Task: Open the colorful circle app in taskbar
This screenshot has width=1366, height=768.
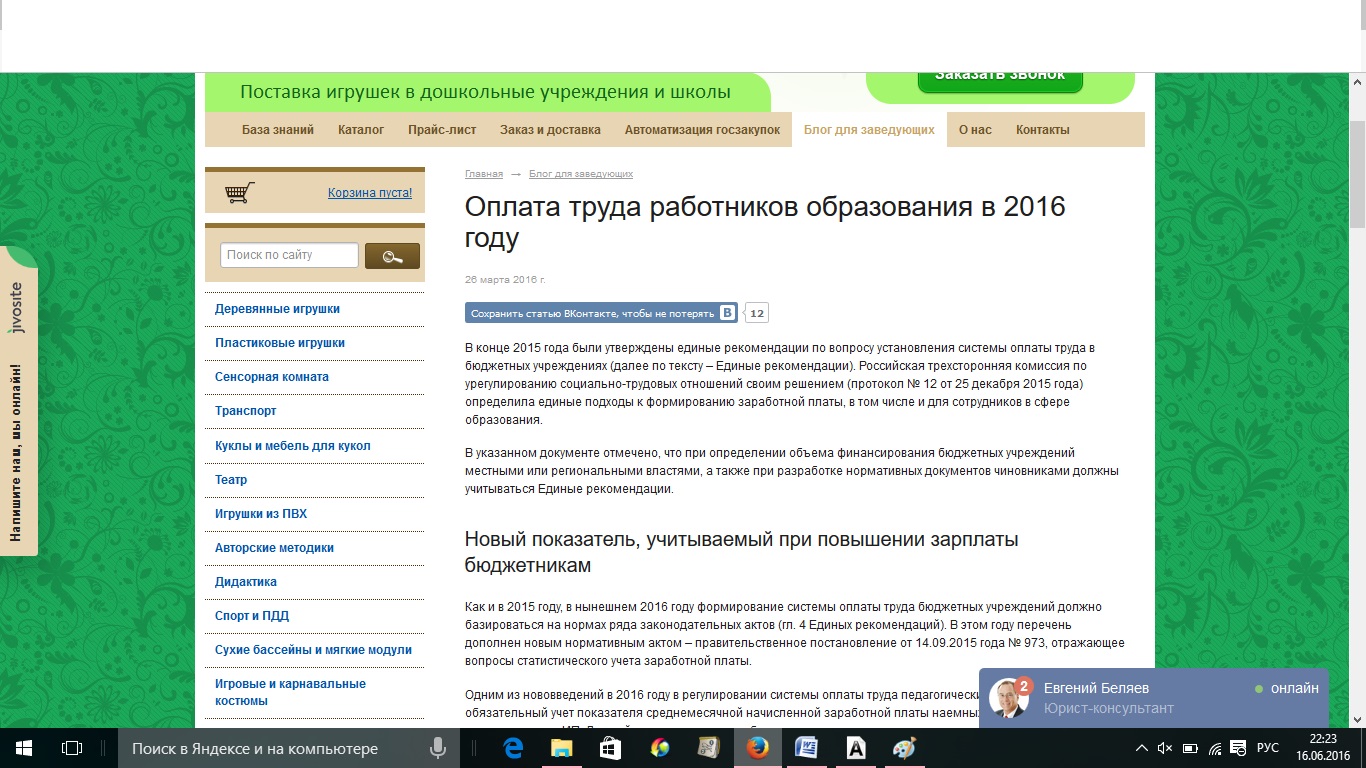Action: point(659,748)
